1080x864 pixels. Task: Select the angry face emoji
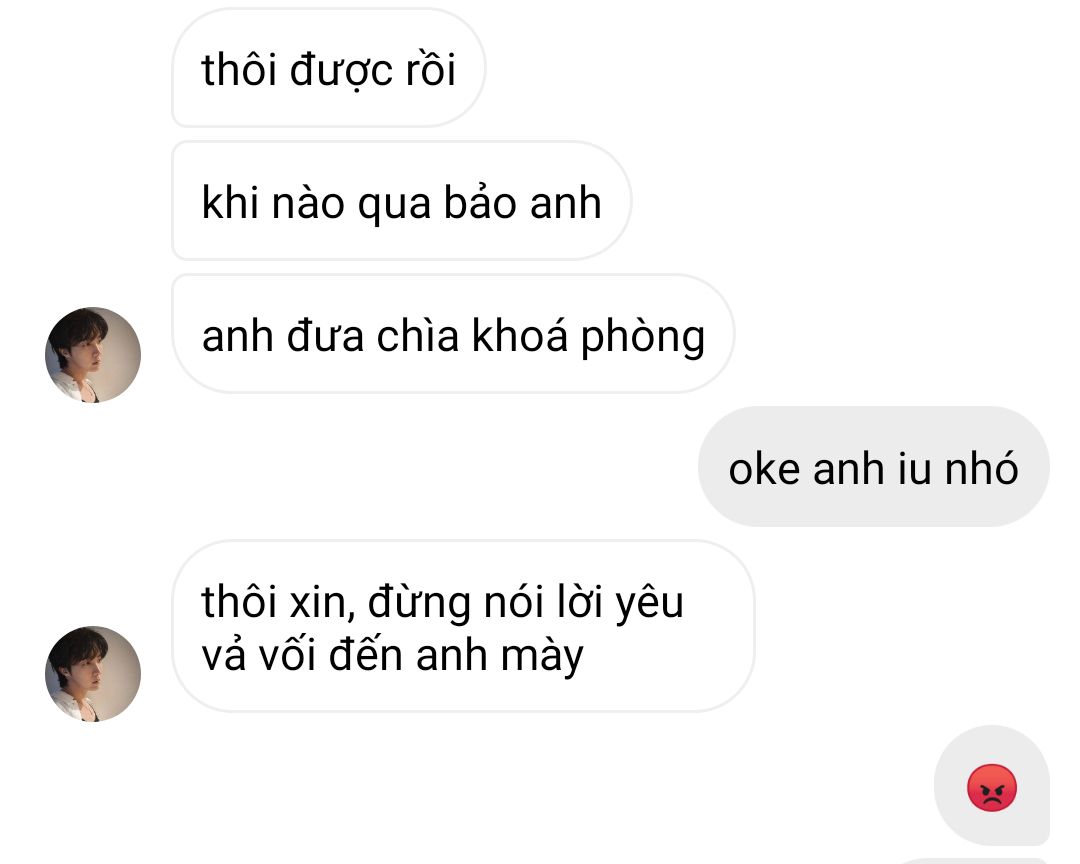(x=992, y=788)
